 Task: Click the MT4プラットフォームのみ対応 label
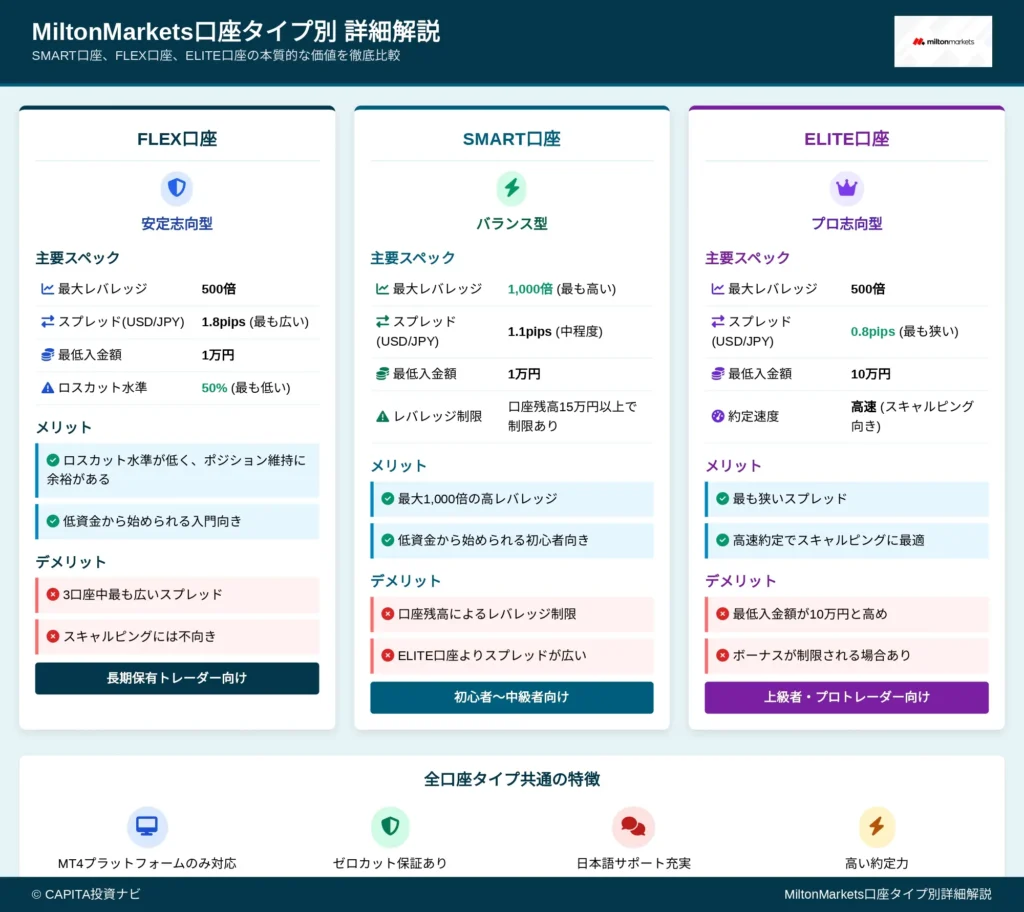147,863
